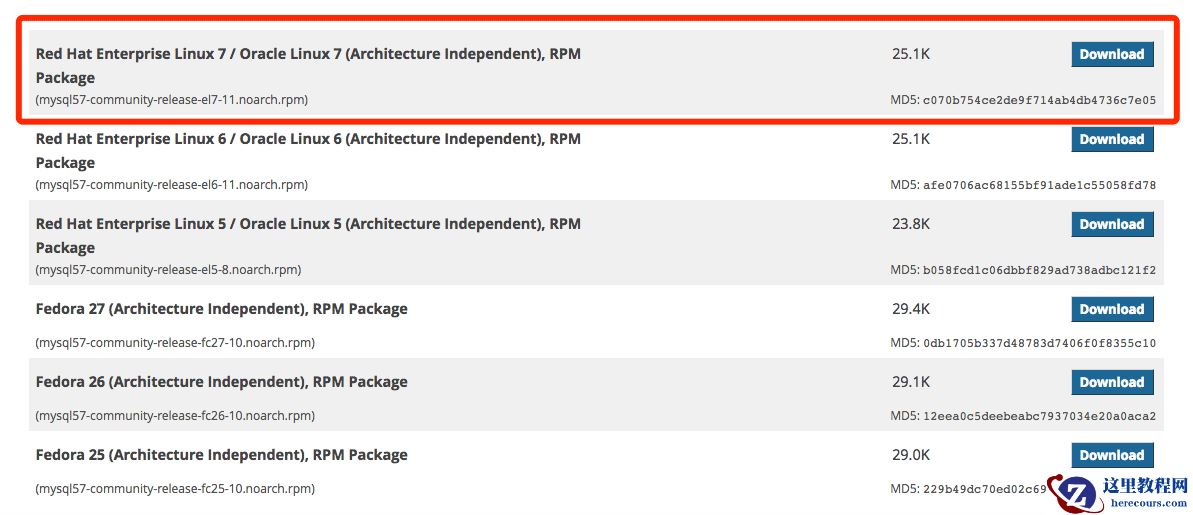Screen dimensions: 1193x515
Task: Download the Red Hat Enterprise Linux 6 package
Action: 1112,139
